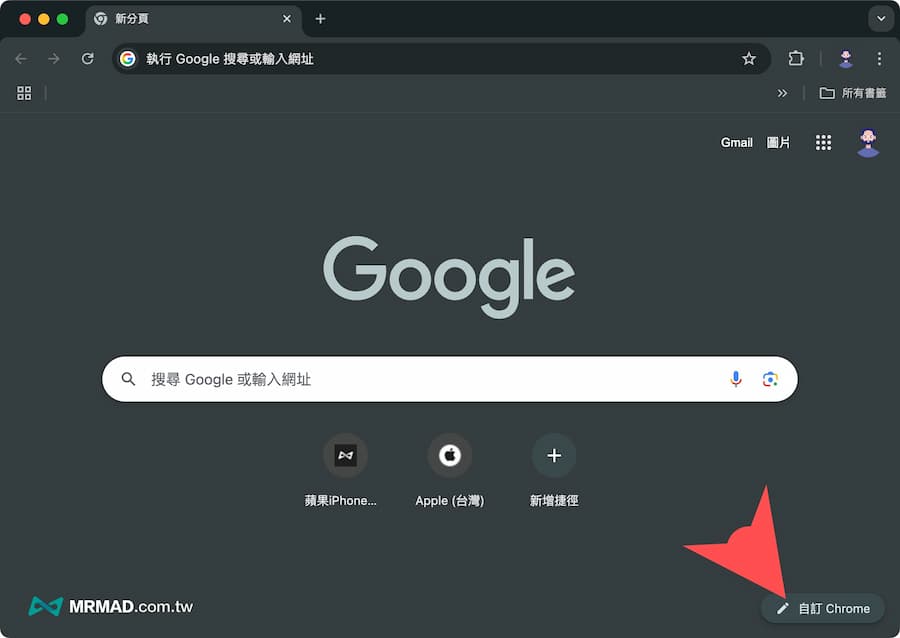The image size is (900, 638).
Task: Open the 所有書籤 folder
Action: 853,93
